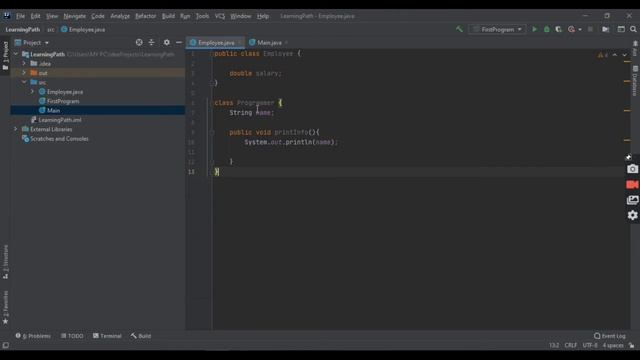Run FirstProgram with green play icon
The width and height of the screenshot is (640, 360).
point(534,29)
